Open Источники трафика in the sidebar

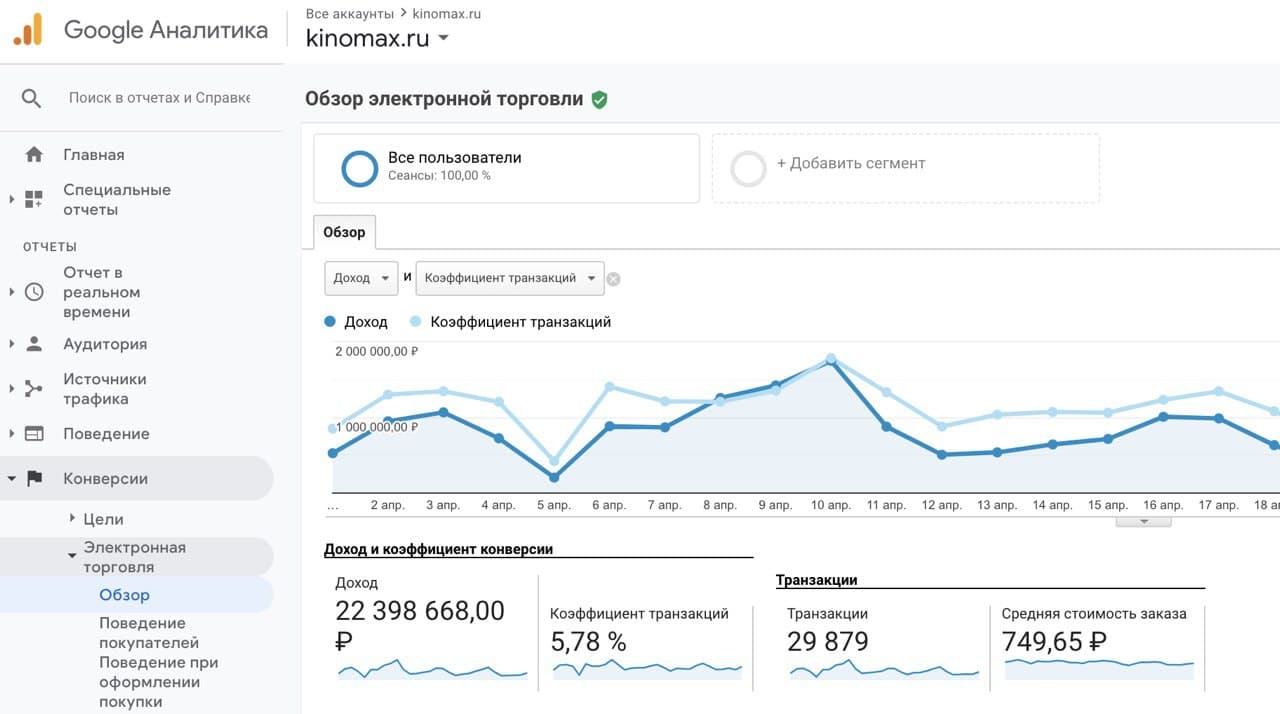click(105, 389)
